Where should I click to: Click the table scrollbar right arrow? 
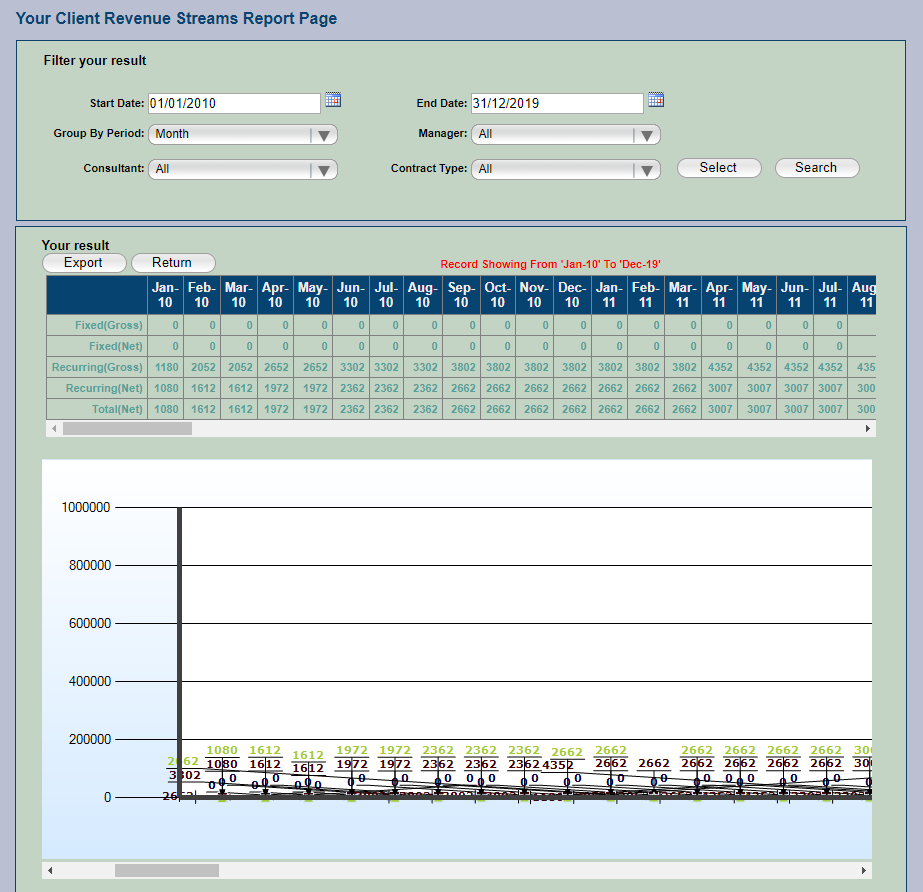coord(868,429)
